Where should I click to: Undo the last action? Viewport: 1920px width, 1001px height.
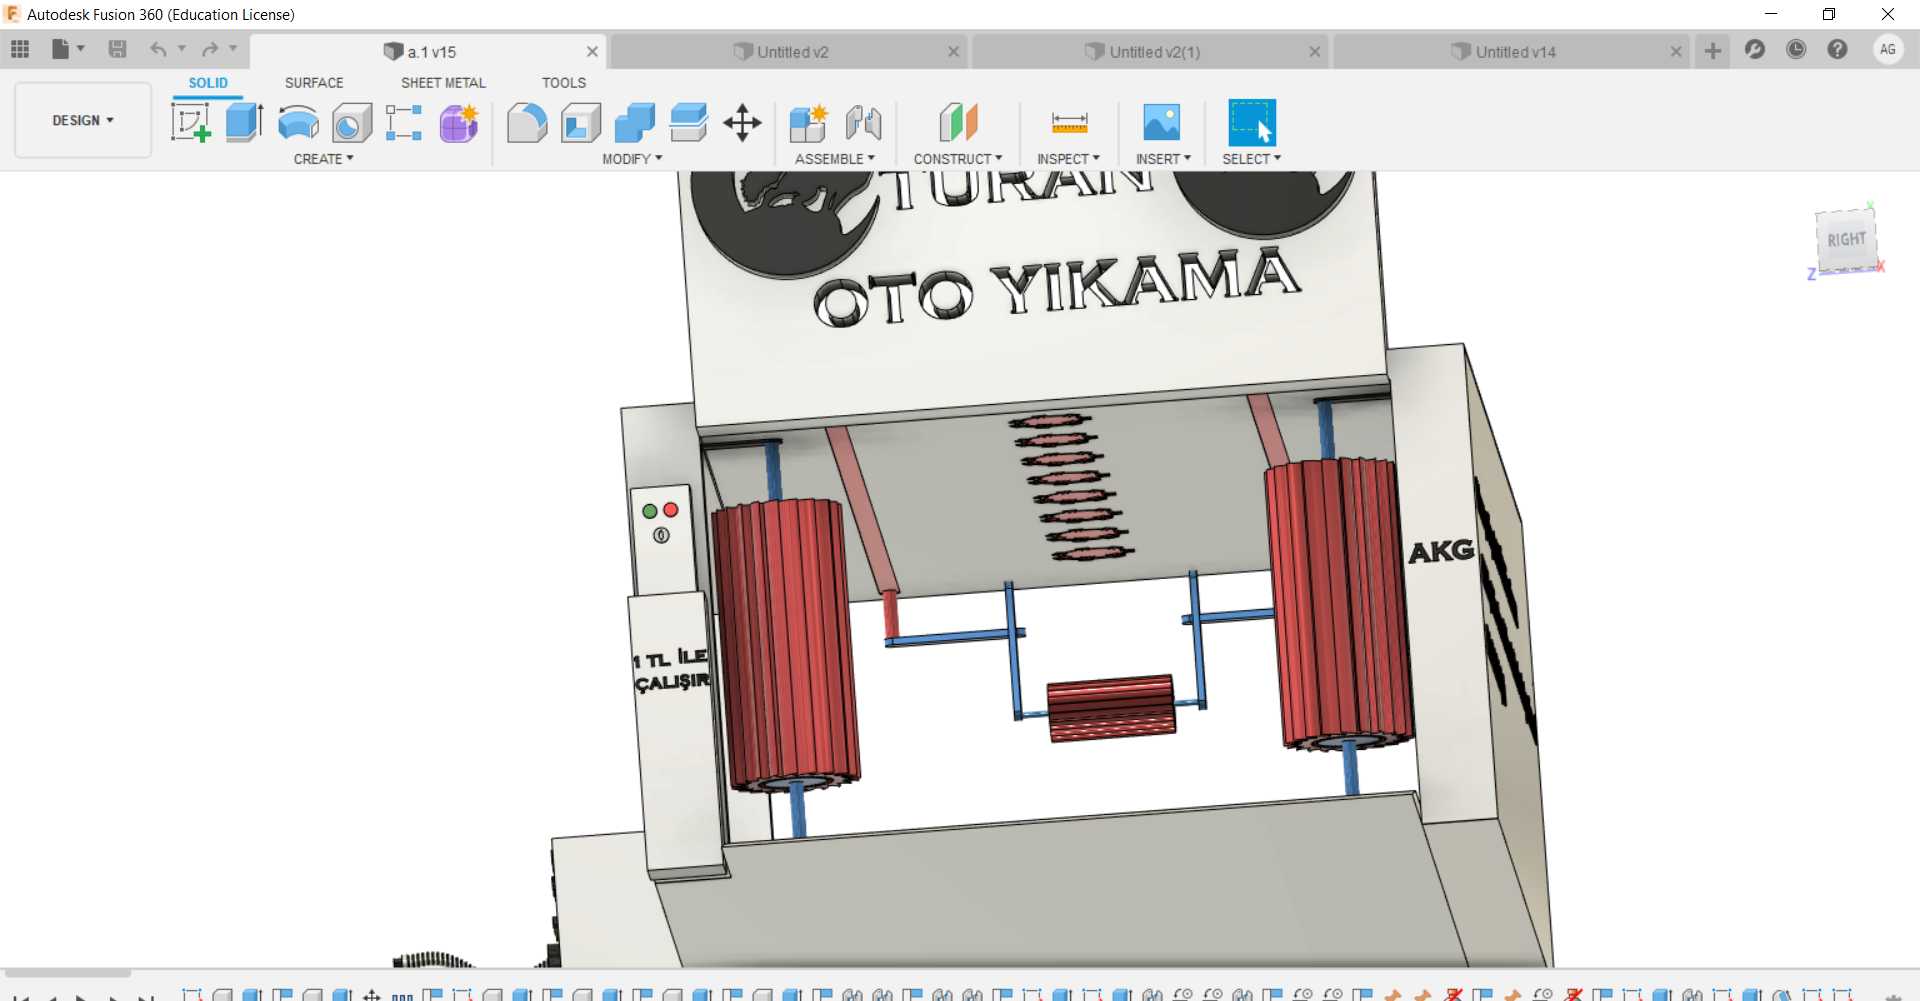pyautogui.click(x=158, y=49)
